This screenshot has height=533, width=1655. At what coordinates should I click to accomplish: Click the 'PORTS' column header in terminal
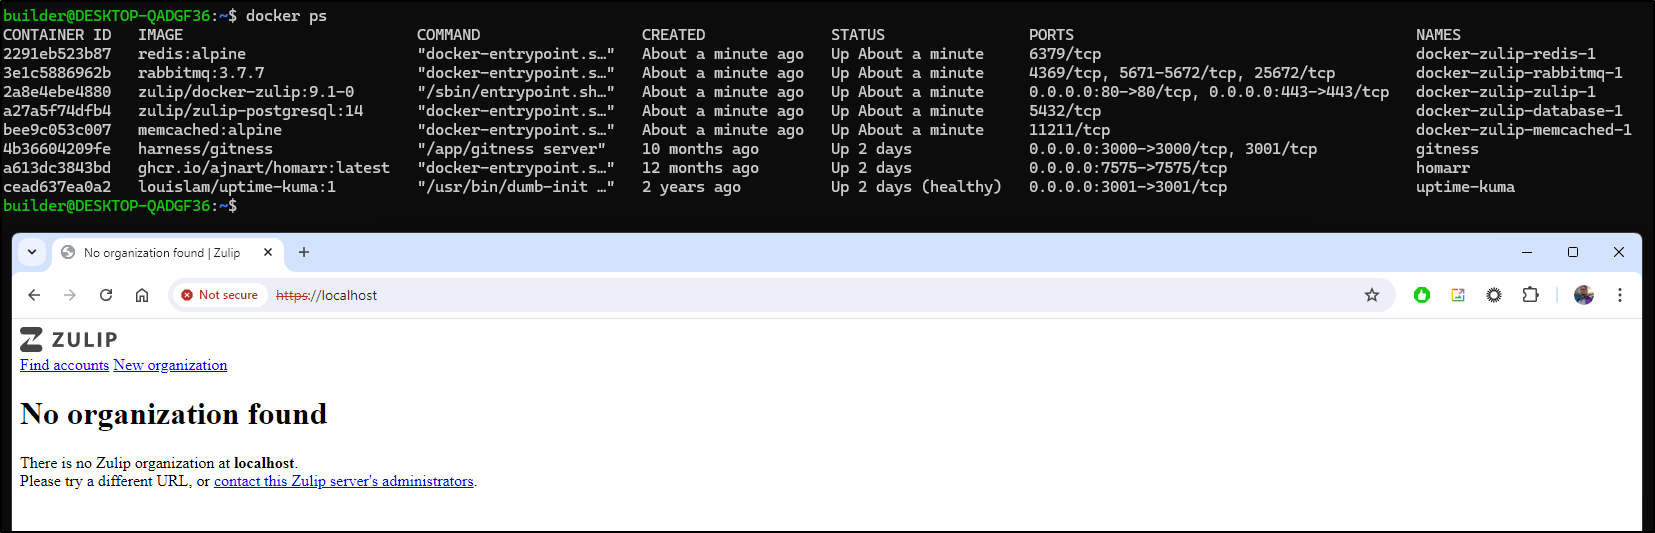1051,35
